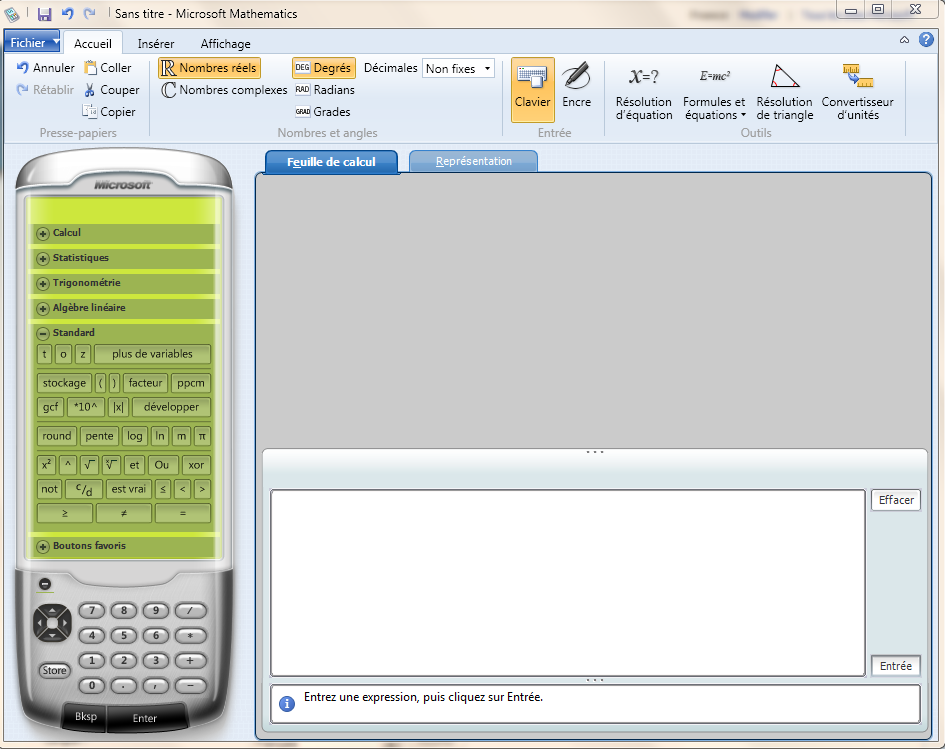Click the ppcm button
The height and width of the screenshot is (749, 945).
coord(191,383)
